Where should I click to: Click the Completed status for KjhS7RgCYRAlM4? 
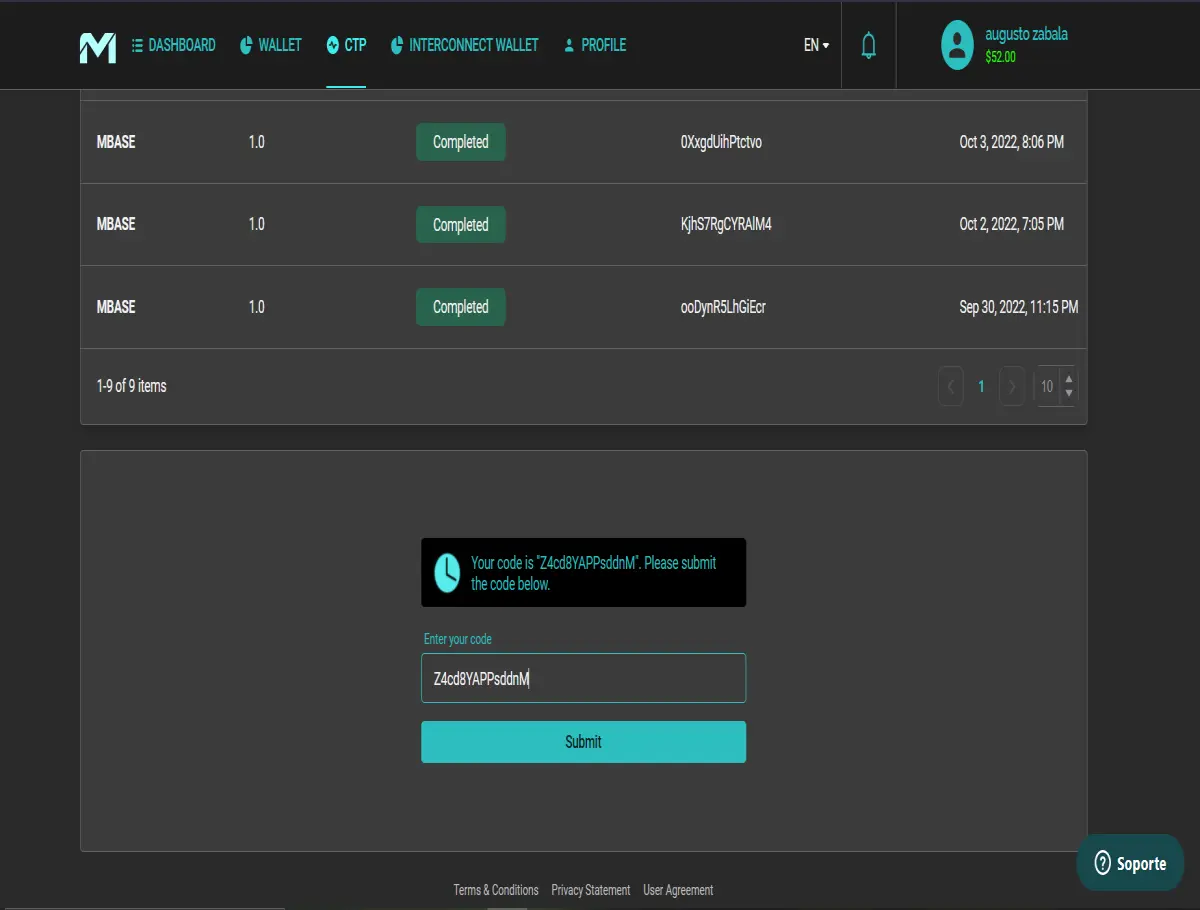click(x=461, y=225)
